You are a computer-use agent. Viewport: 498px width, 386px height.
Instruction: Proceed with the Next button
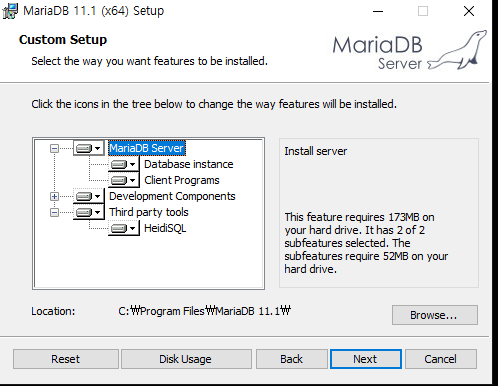(x=366, y=359)
